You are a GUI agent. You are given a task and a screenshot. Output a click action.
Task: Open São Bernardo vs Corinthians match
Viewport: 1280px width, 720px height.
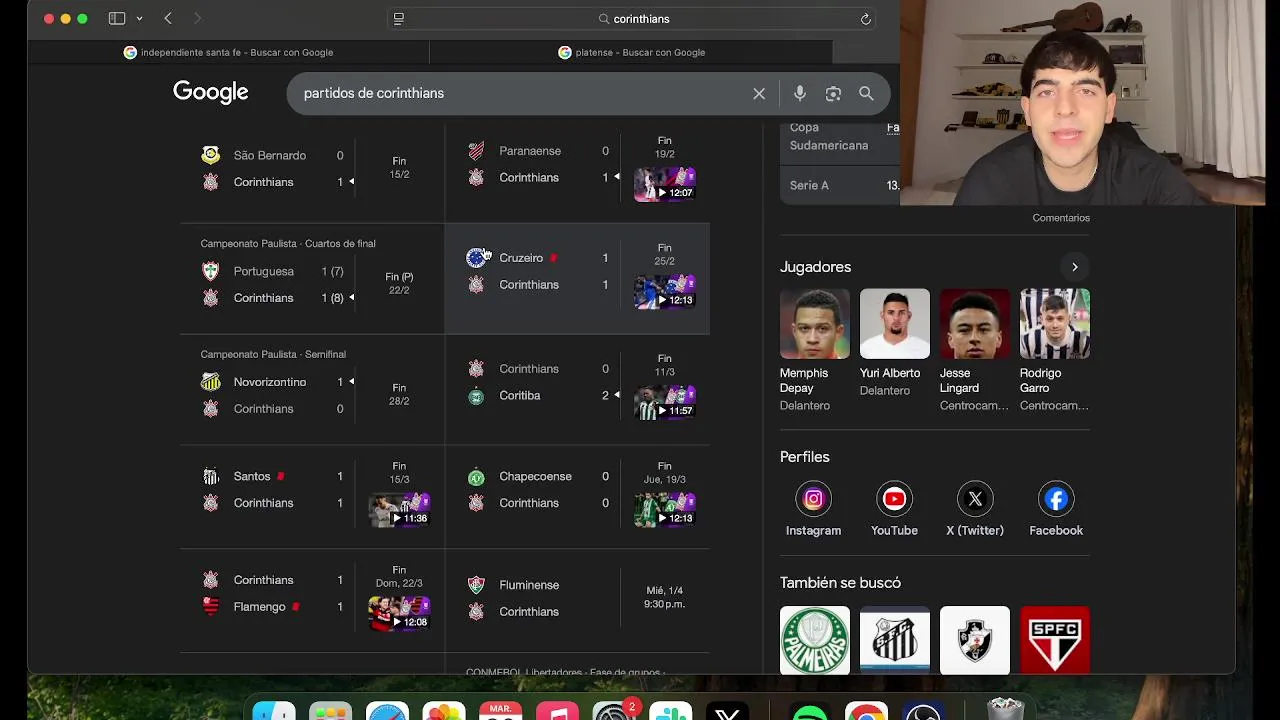point(312,168)
